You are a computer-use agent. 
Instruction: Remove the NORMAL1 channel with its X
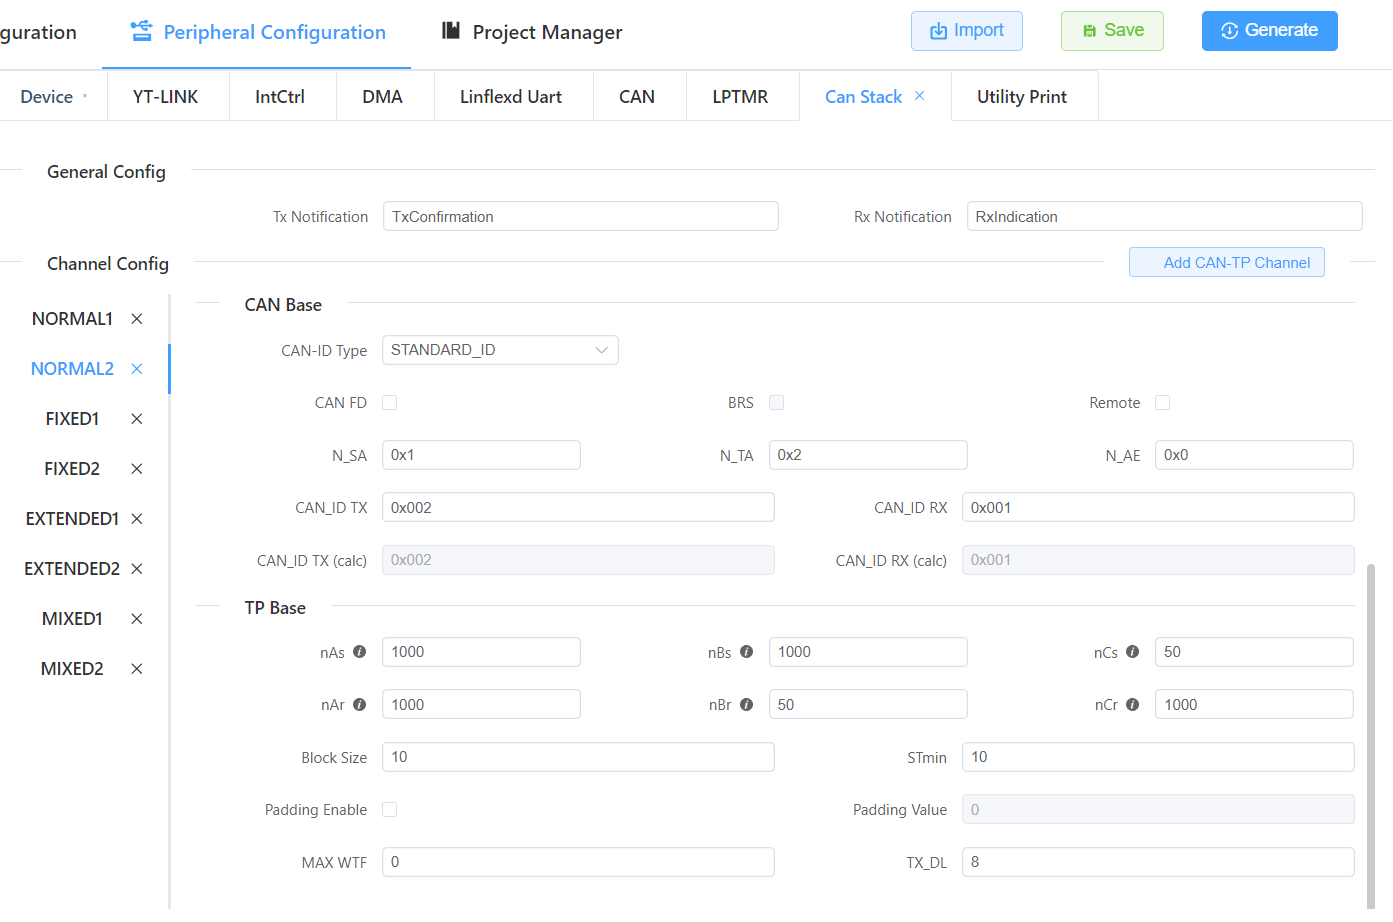click(x=137, y=319)
